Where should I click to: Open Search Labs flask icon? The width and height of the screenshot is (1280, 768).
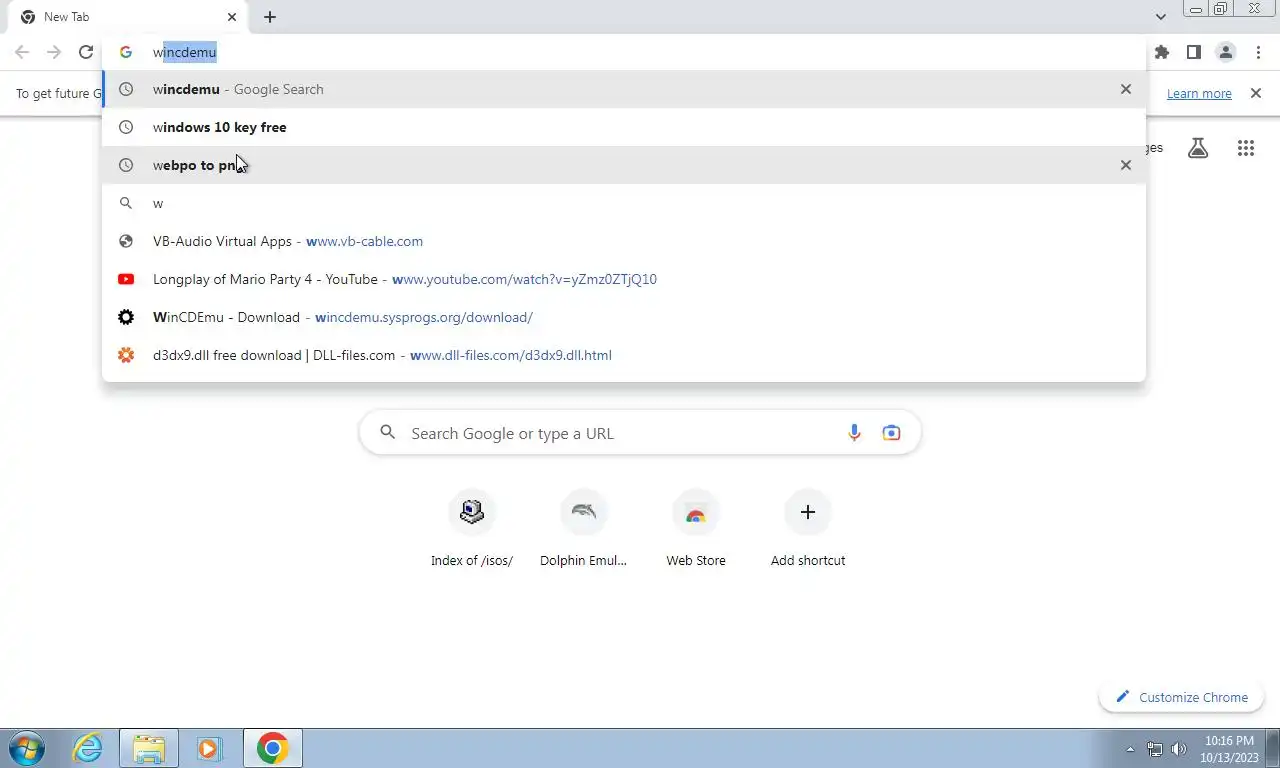pos(1198,148)
